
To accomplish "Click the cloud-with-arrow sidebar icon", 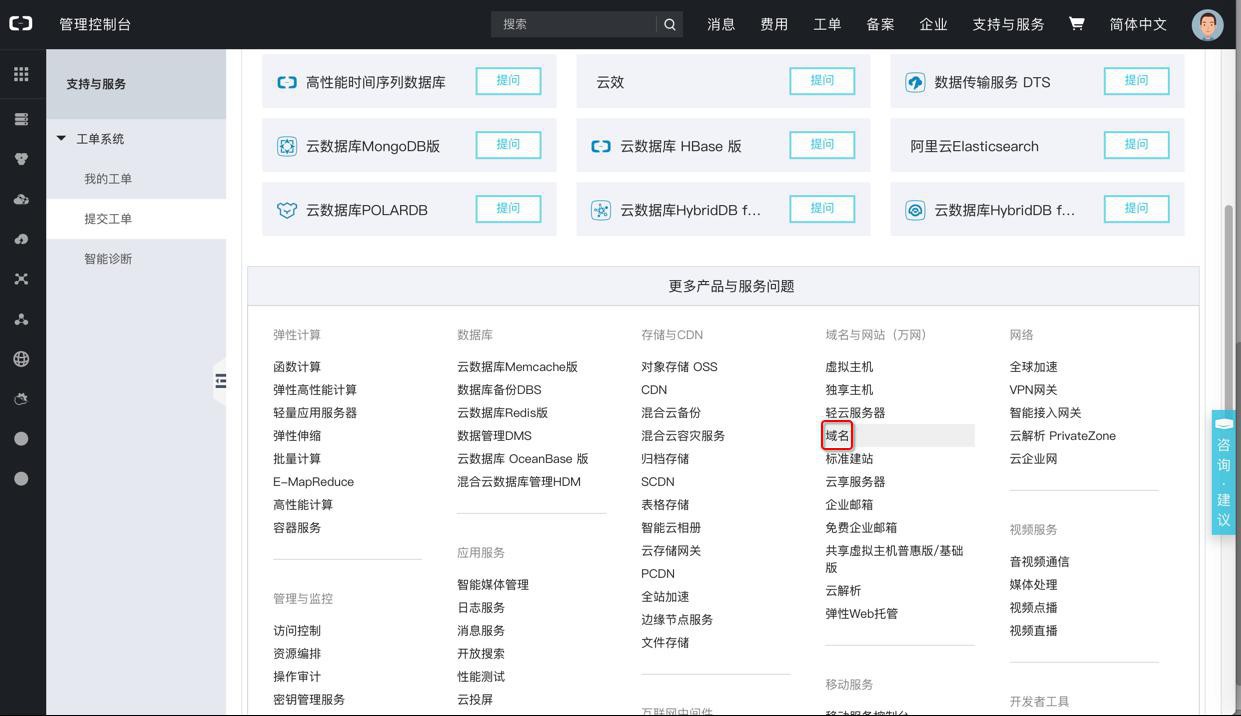I will tap(21, 239).
